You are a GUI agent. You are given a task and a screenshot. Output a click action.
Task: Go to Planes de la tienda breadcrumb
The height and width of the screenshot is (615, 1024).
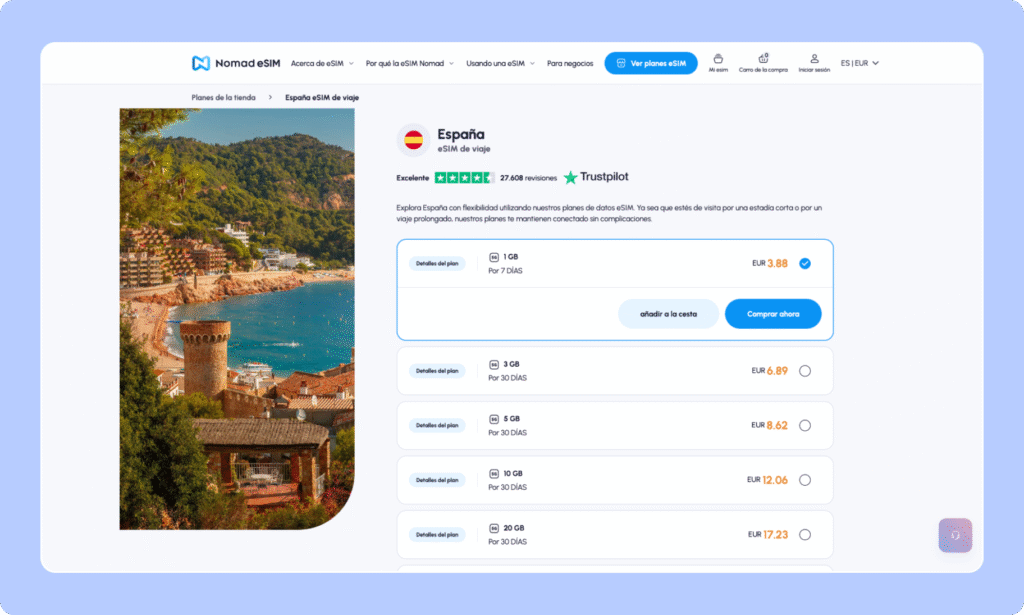[x=223, y=98]
